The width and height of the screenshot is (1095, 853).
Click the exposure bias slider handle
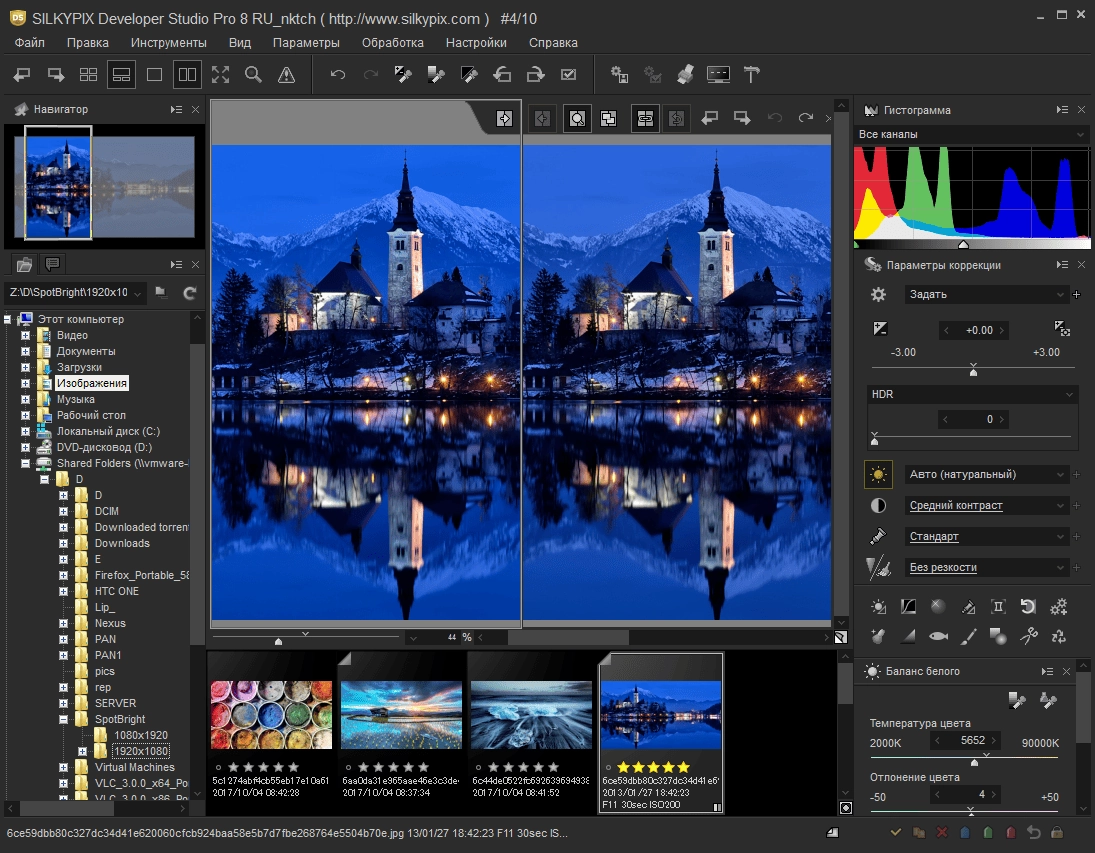click(973, 370)
